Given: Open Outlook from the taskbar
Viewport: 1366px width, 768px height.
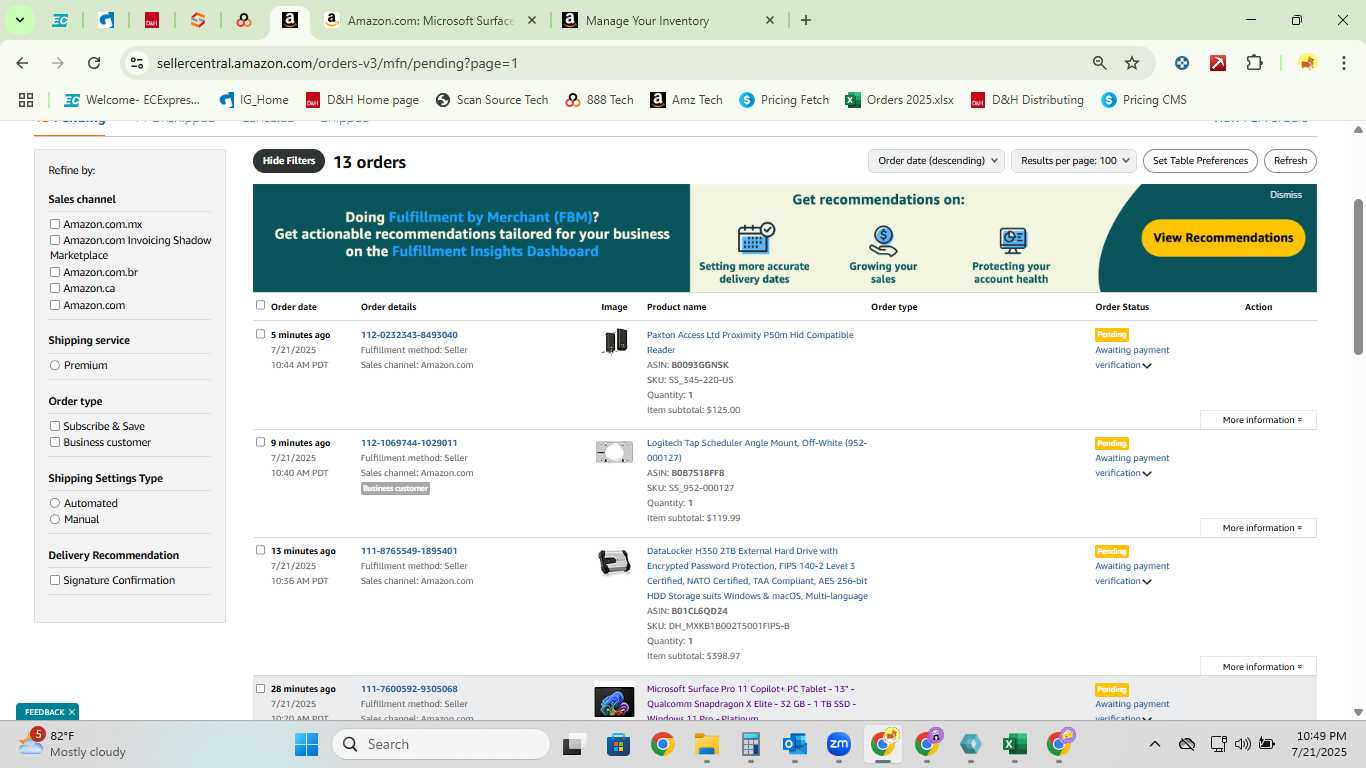Looking at the screenshot, I should [794, 744].
